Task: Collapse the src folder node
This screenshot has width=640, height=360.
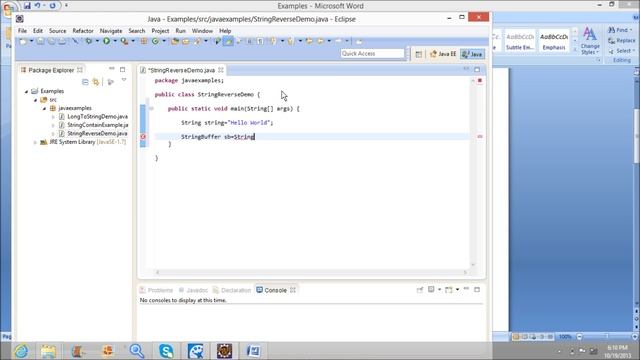Action: click(x=36, y=100)
